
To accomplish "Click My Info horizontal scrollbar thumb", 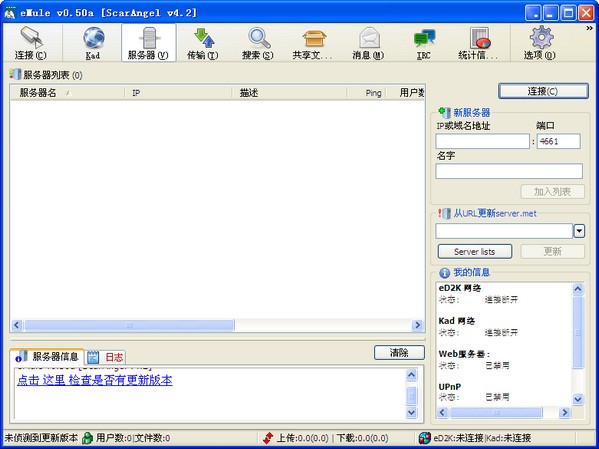I will coord(496,412).
